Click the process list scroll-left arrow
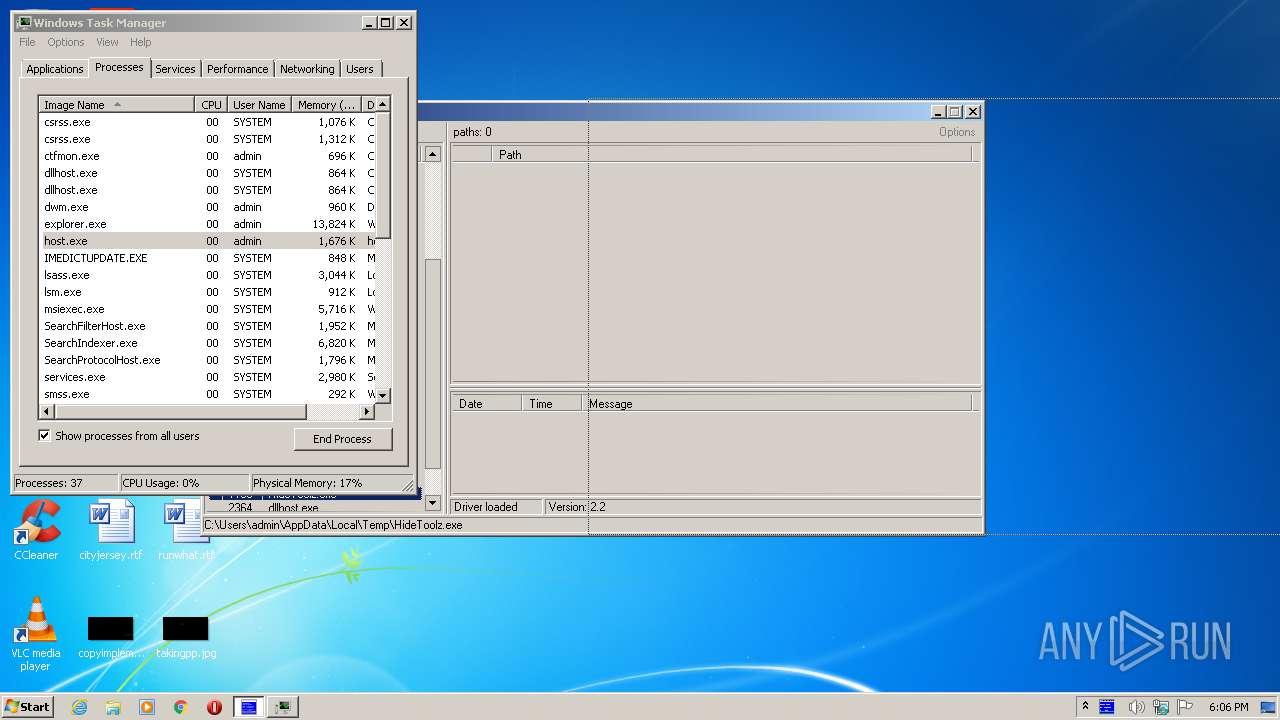 [46, 411]
